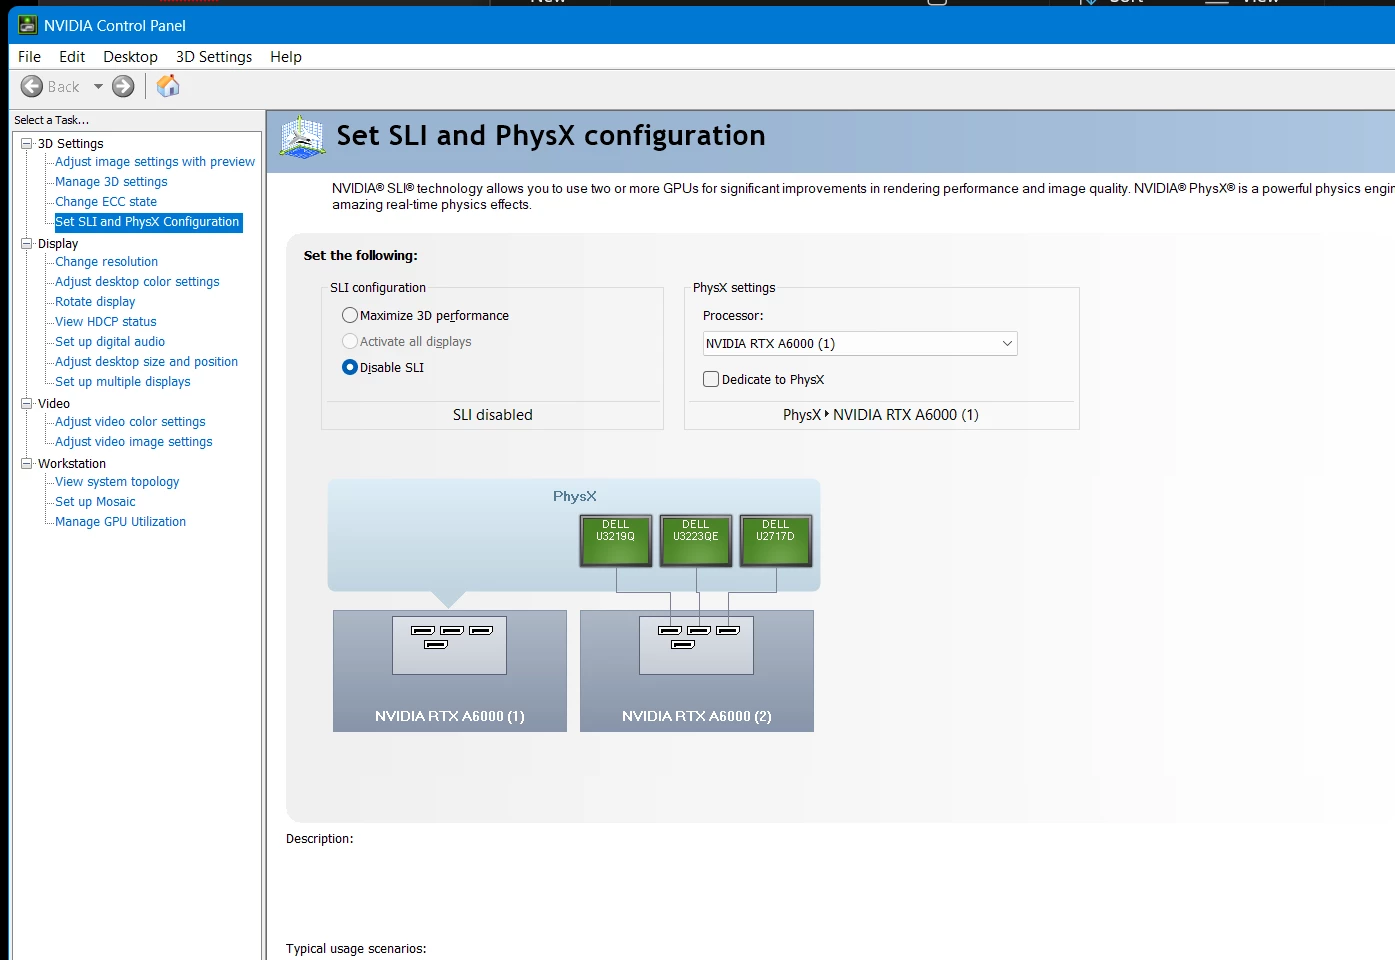Open Manage 3D settings
This screenshot has height=960, width=1395.
(x=111, y=182)
